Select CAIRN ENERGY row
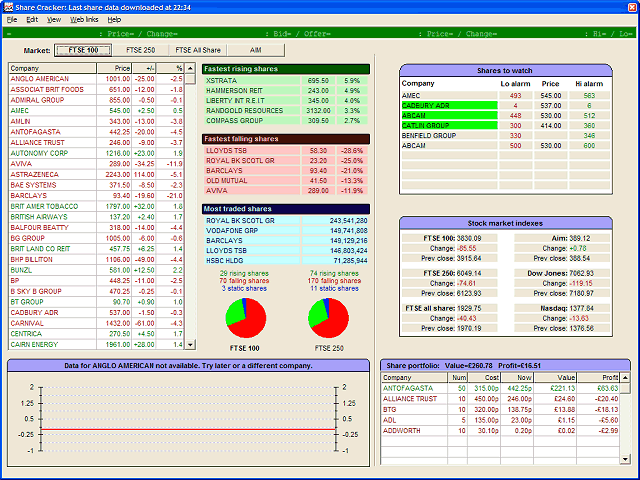Image resolution: width=640 pixels, height=480 pixels. click(96, 344)
